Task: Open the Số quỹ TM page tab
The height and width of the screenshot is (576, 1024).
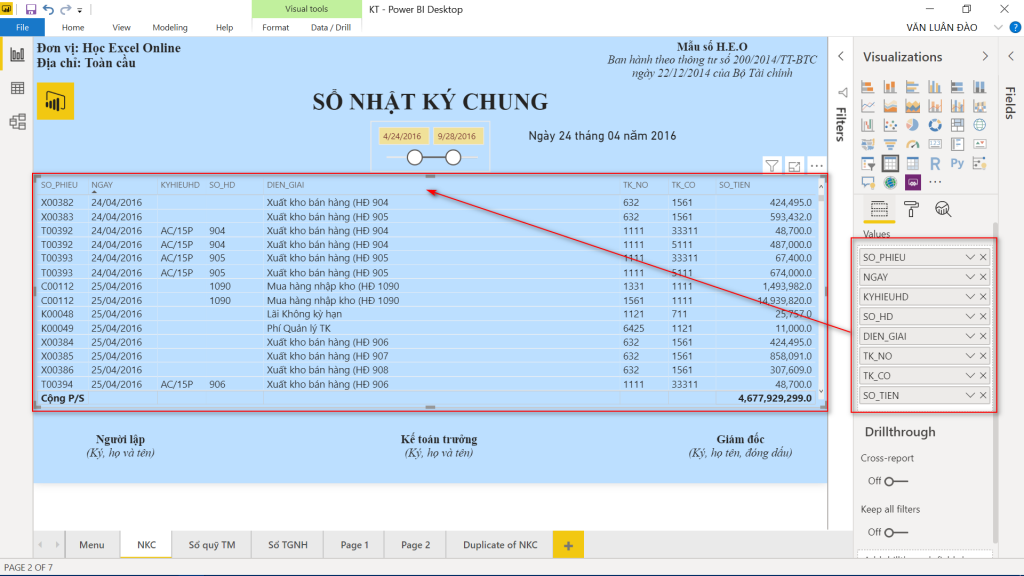Action: pyautogui.click(x=211, y=545)
